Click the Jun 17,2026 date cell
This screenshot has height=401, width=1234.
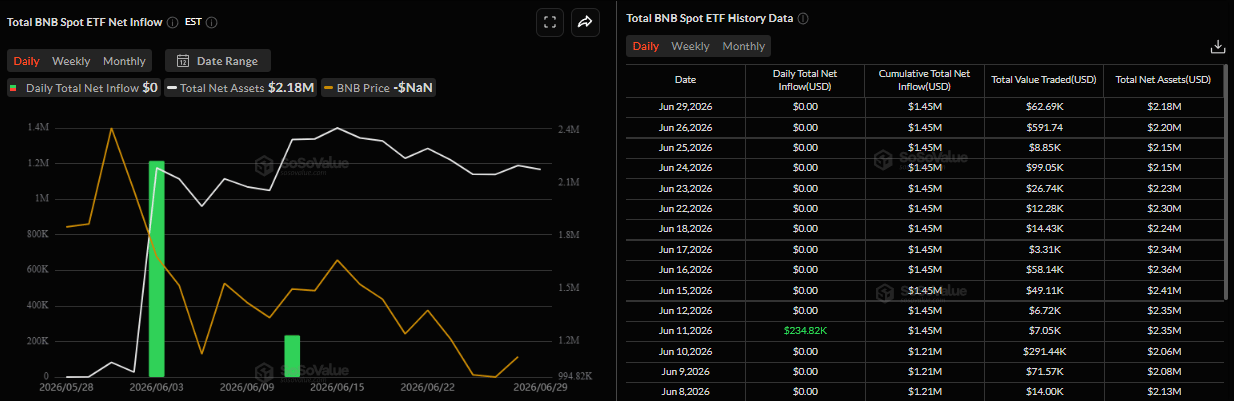coord(685,249)
